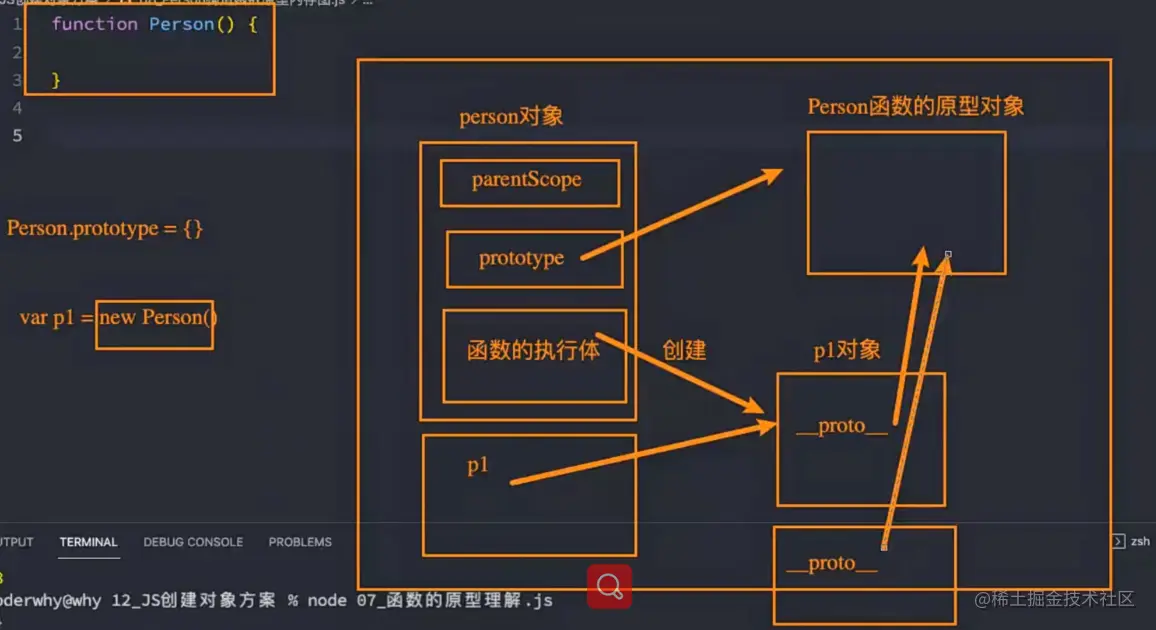Viewport: 1156px width, 630px height.
Task: Click line number 5 in the editor
Action: (x=16, y=135)
